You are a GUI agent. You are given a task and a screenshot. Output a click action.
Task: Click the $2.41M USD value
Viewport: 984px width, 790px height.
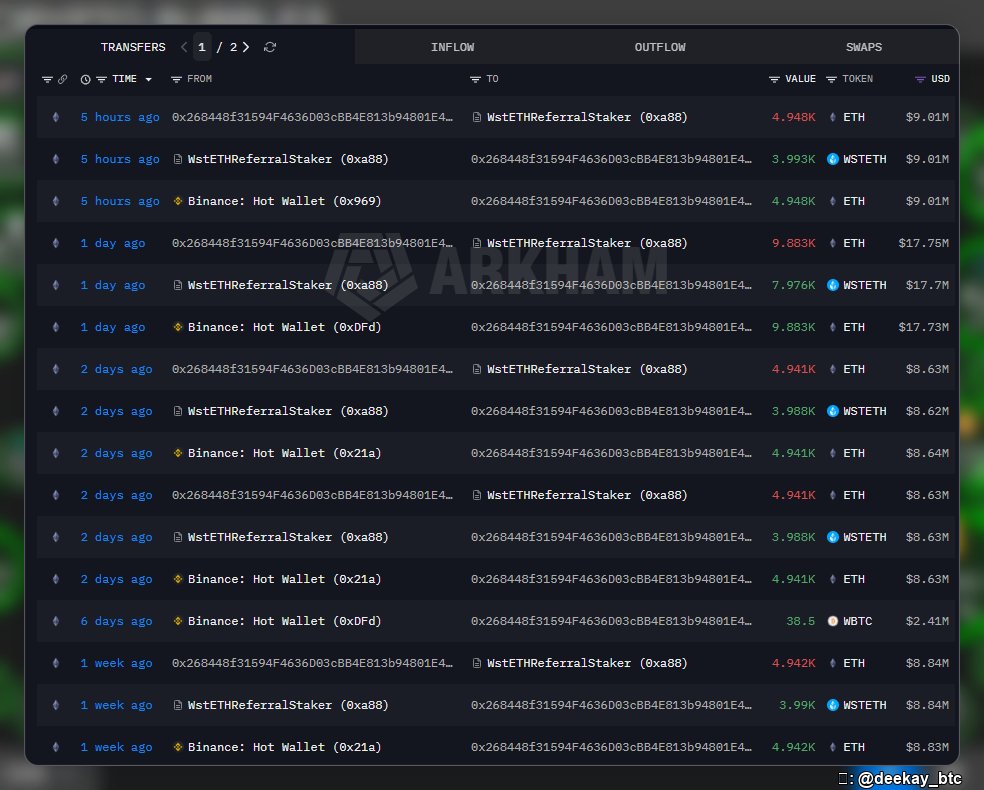[x=927, y=621]
